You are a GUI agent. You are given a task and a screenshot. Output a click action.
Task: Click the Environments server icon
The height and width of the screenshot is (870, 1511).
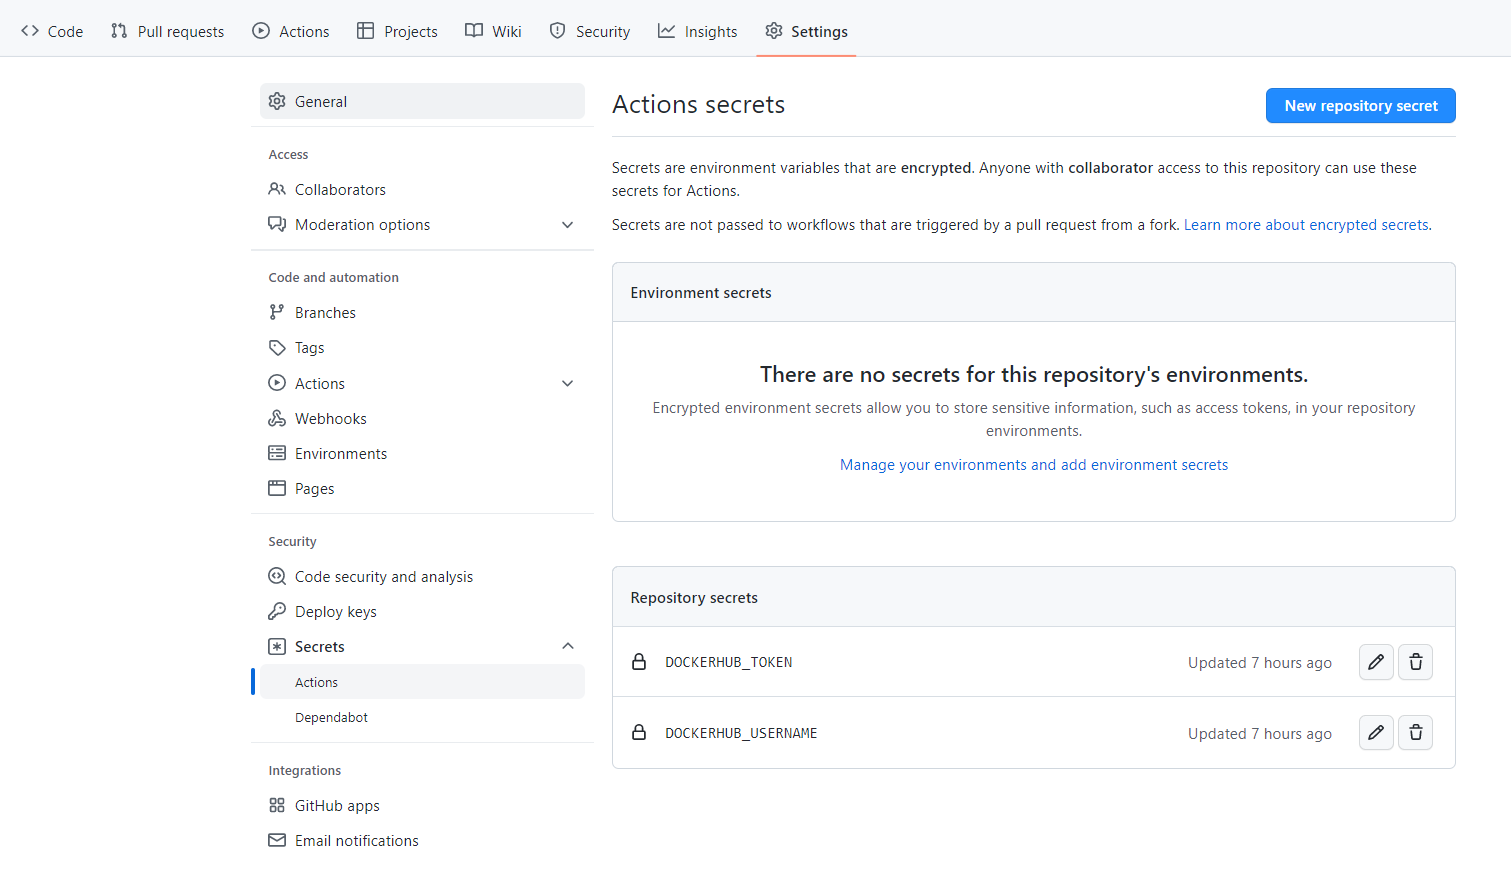[277, 453]
